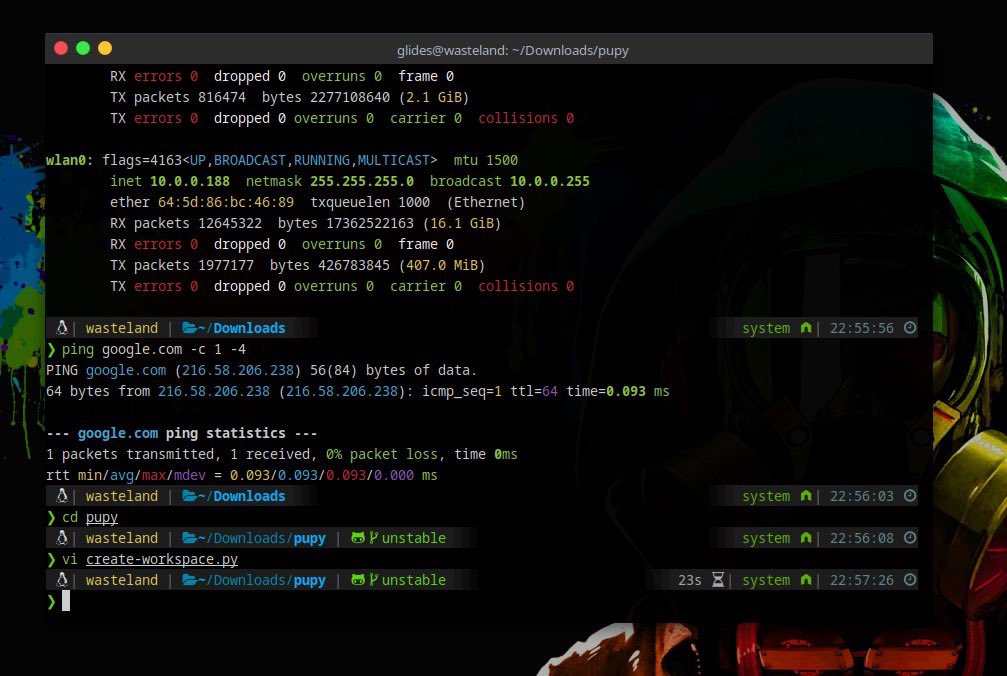Click the MAC address 64:5d:86:bc:46:89
This screenshot has width=1007, height=676.
click(226, 202)
